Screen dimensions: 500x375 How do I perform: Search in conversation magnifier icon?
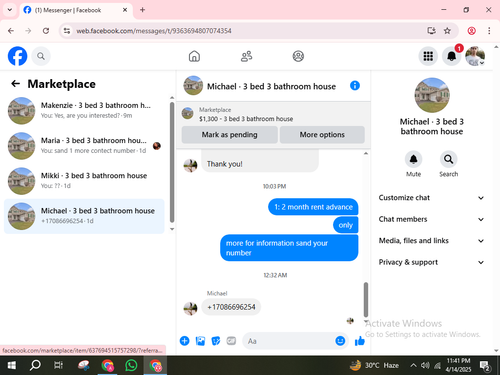pyautogui.click(x=448, y=159)
